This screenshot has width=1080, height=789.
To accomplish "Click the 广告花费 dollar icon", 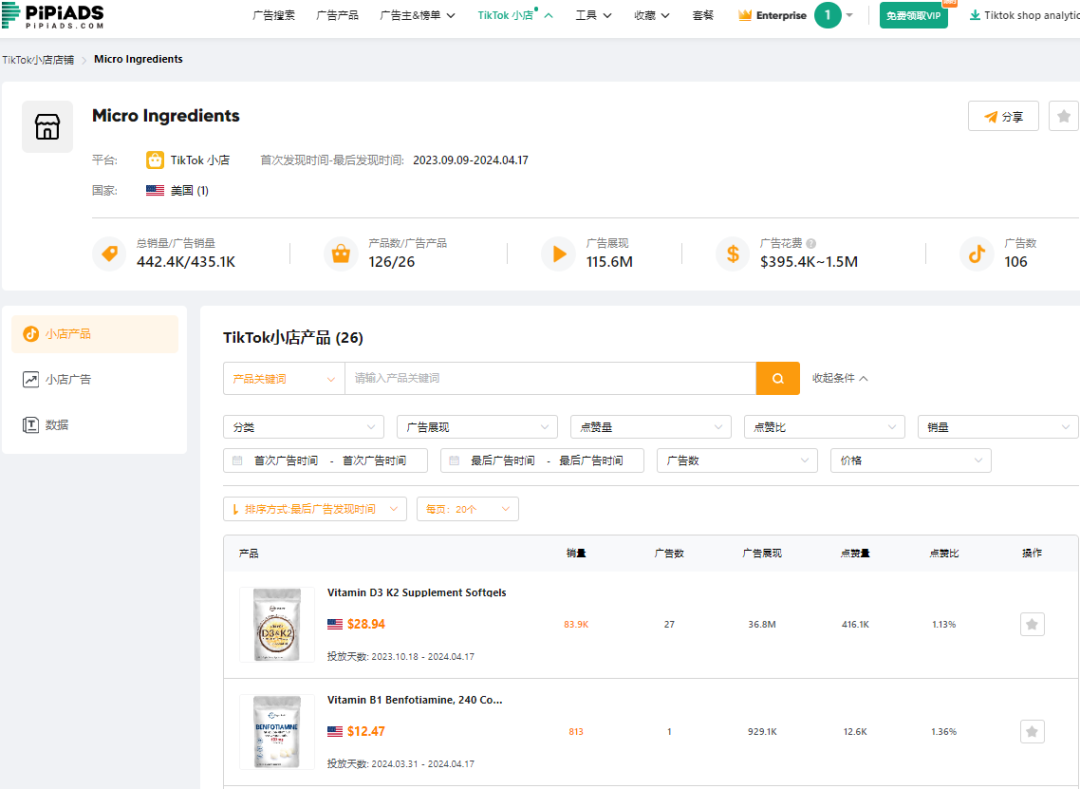I will coord(733,254).
